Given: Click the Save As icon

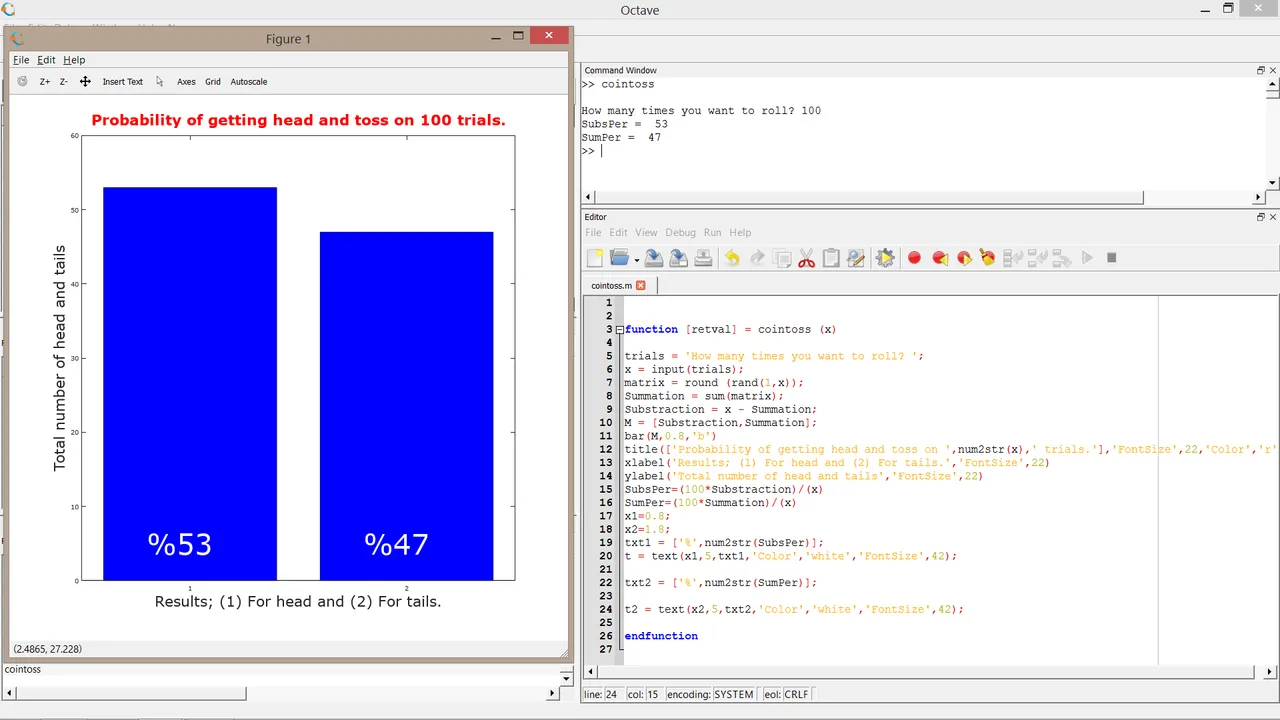Looking at the screenshot, I should click(x=678, y=258).
